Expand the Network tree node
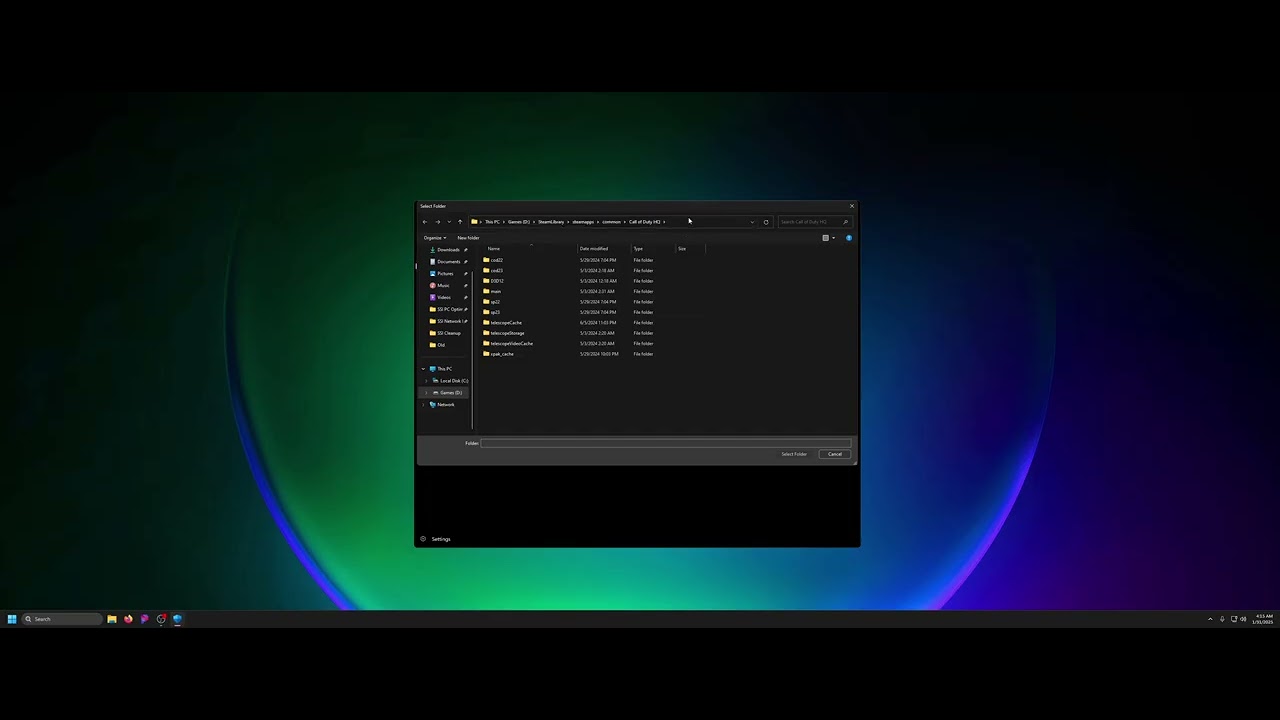This screenshot has height=720, width=1280. 423,405
